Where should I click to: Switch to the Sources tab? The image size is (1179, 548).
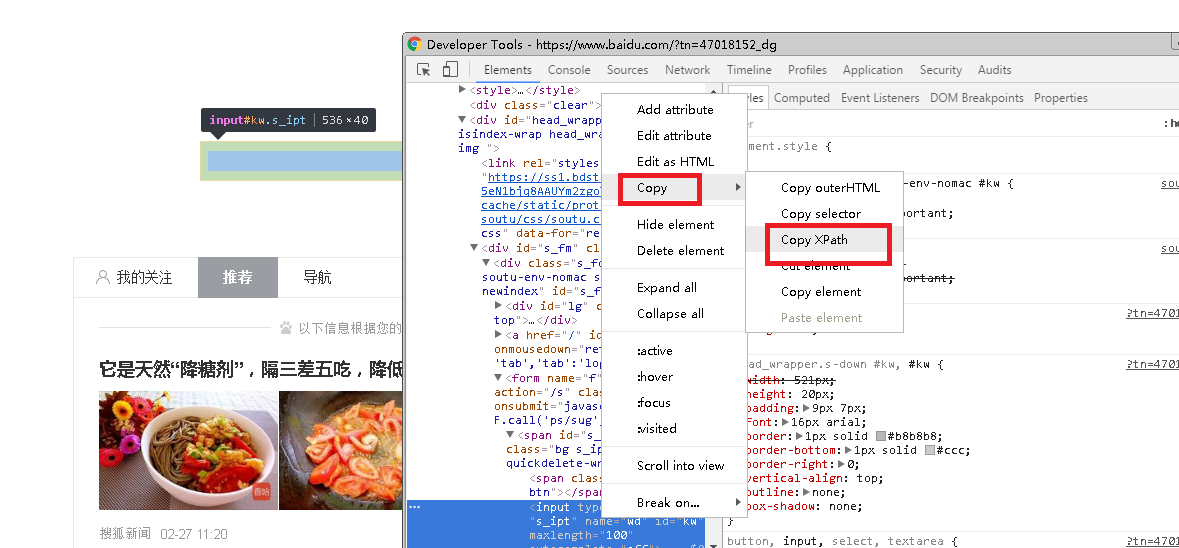coord(627,70)
